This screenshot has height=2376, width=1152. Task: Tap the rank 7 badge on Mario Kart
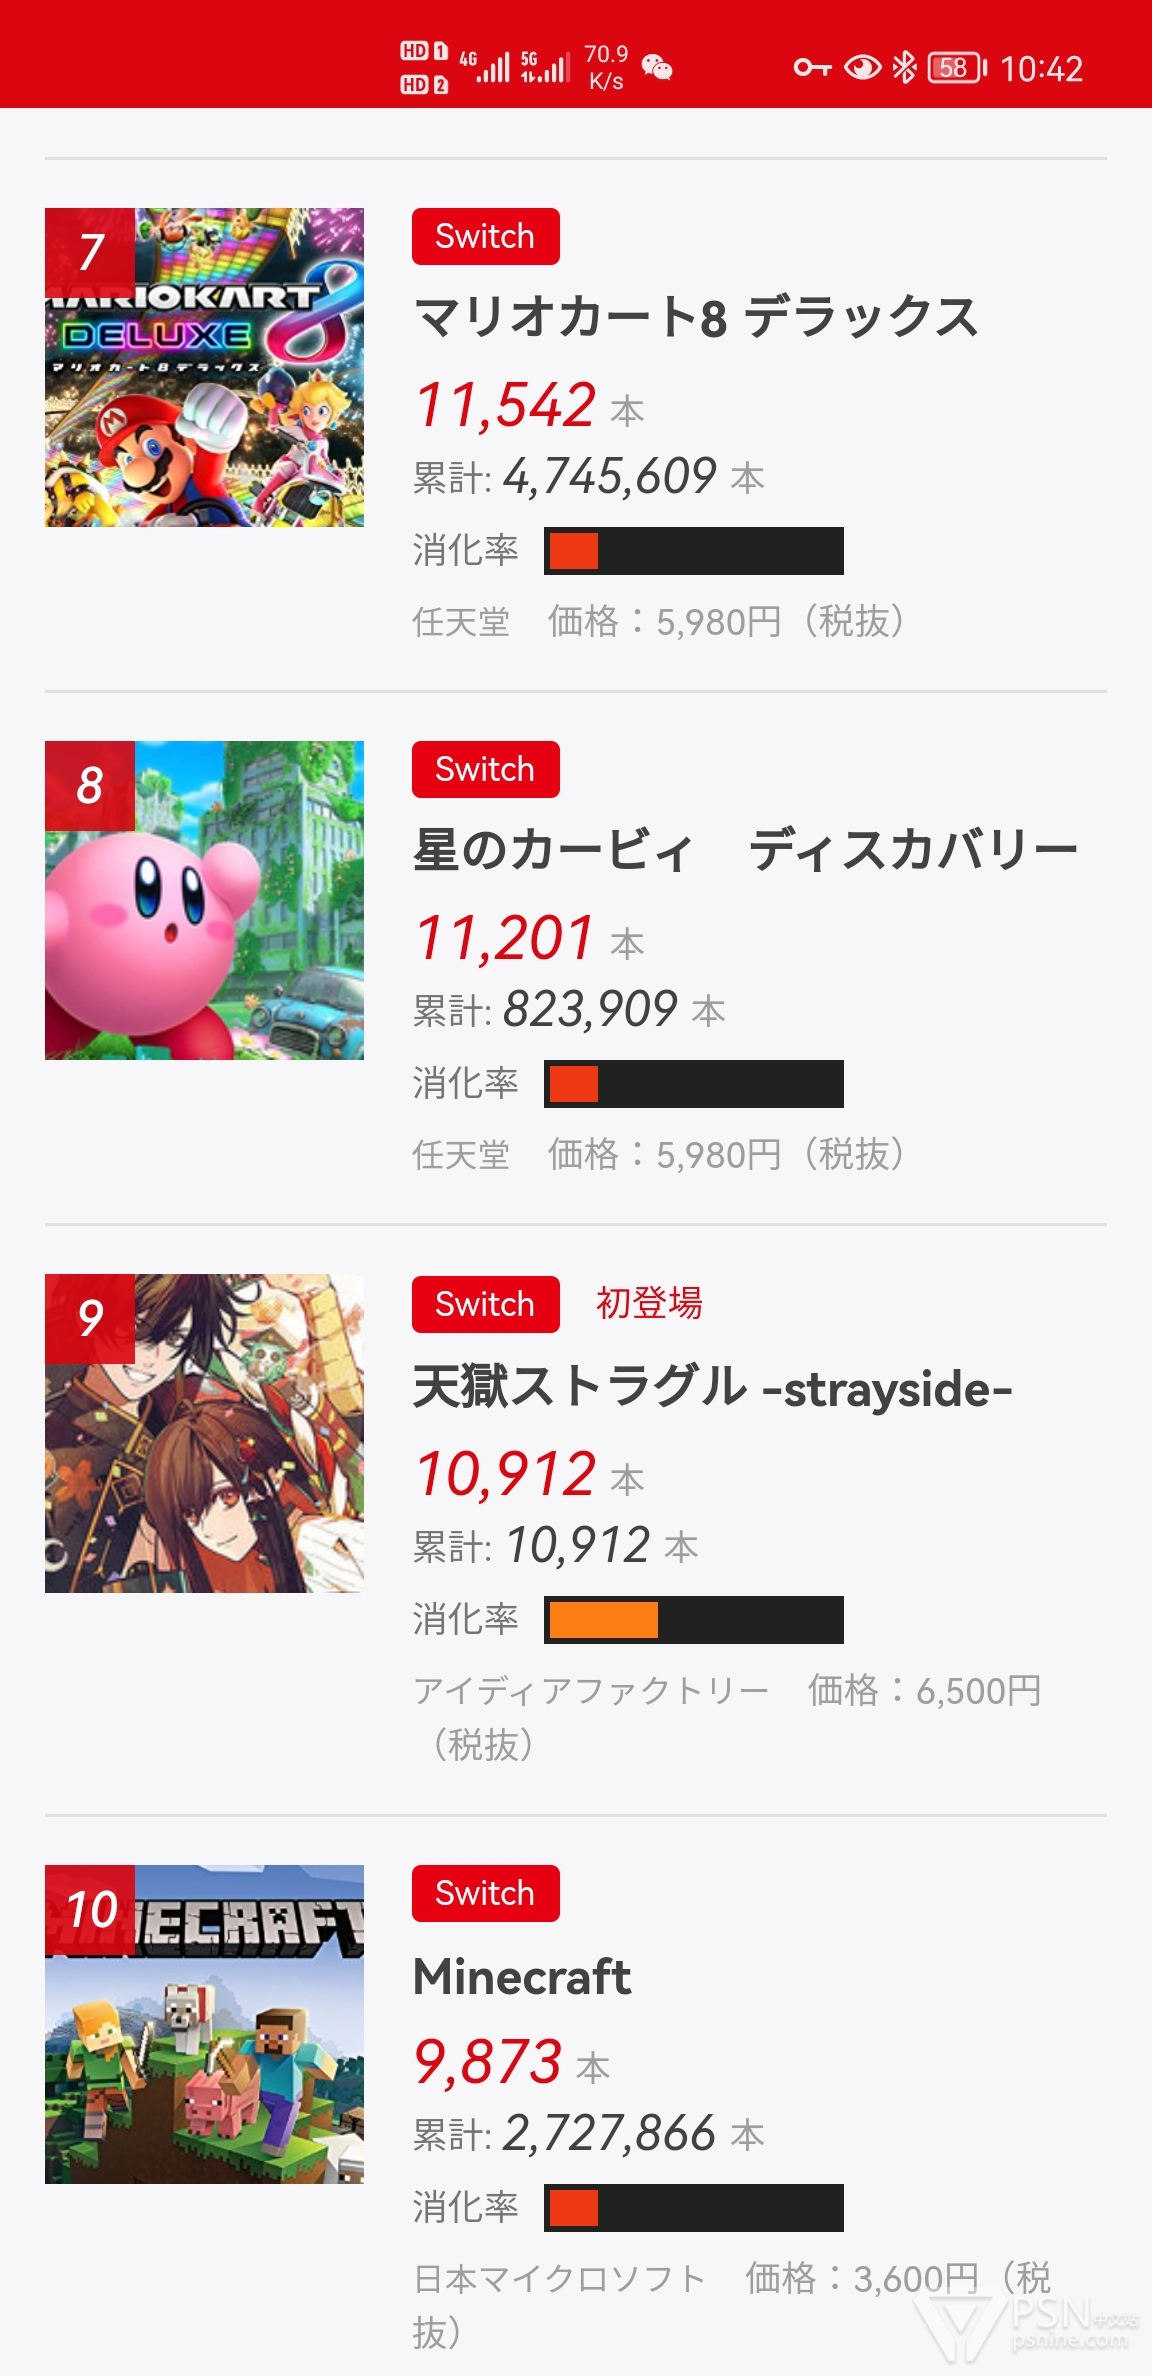90,252
